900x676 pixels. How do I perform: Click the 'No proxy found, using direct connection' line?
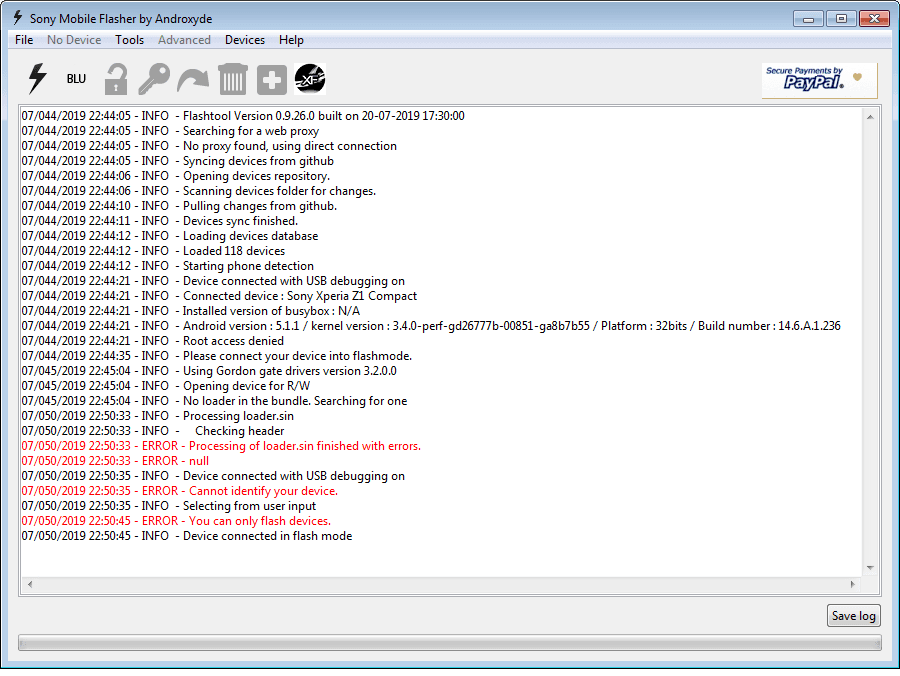210,146
